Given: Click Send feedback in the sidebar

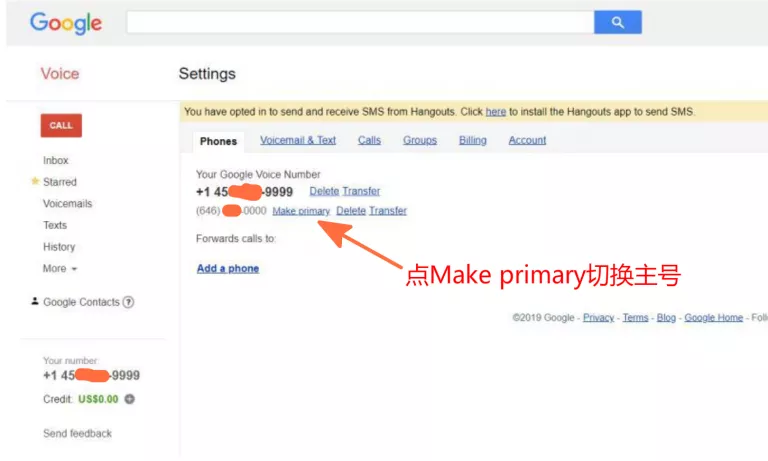Looking at the screenshot, I should (x=77, y=433).
